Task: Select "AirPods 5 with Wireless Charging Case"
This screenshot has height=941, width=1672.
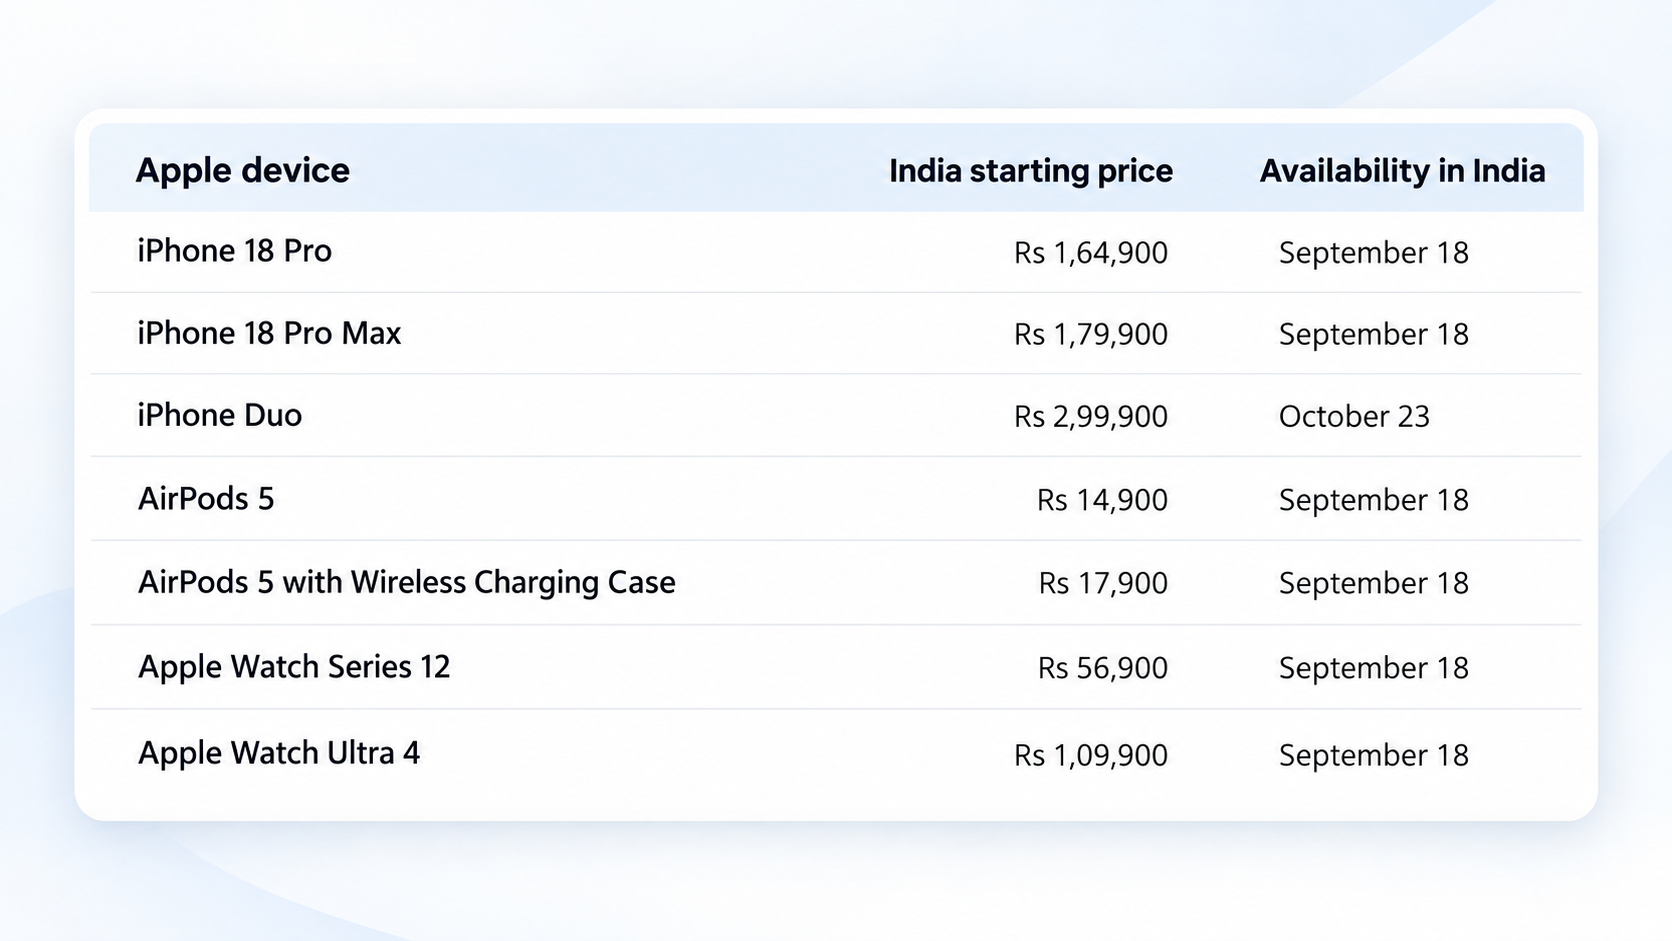Action: click(407, 583)
